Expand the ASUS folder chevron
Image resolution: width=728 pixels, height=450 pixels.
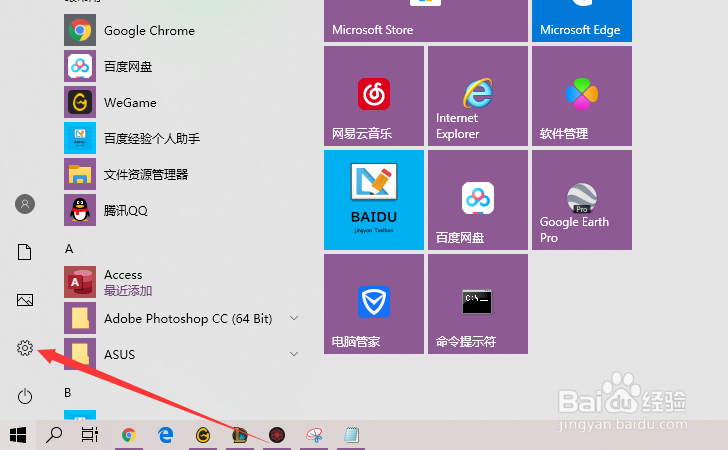(x=294, y=354)
